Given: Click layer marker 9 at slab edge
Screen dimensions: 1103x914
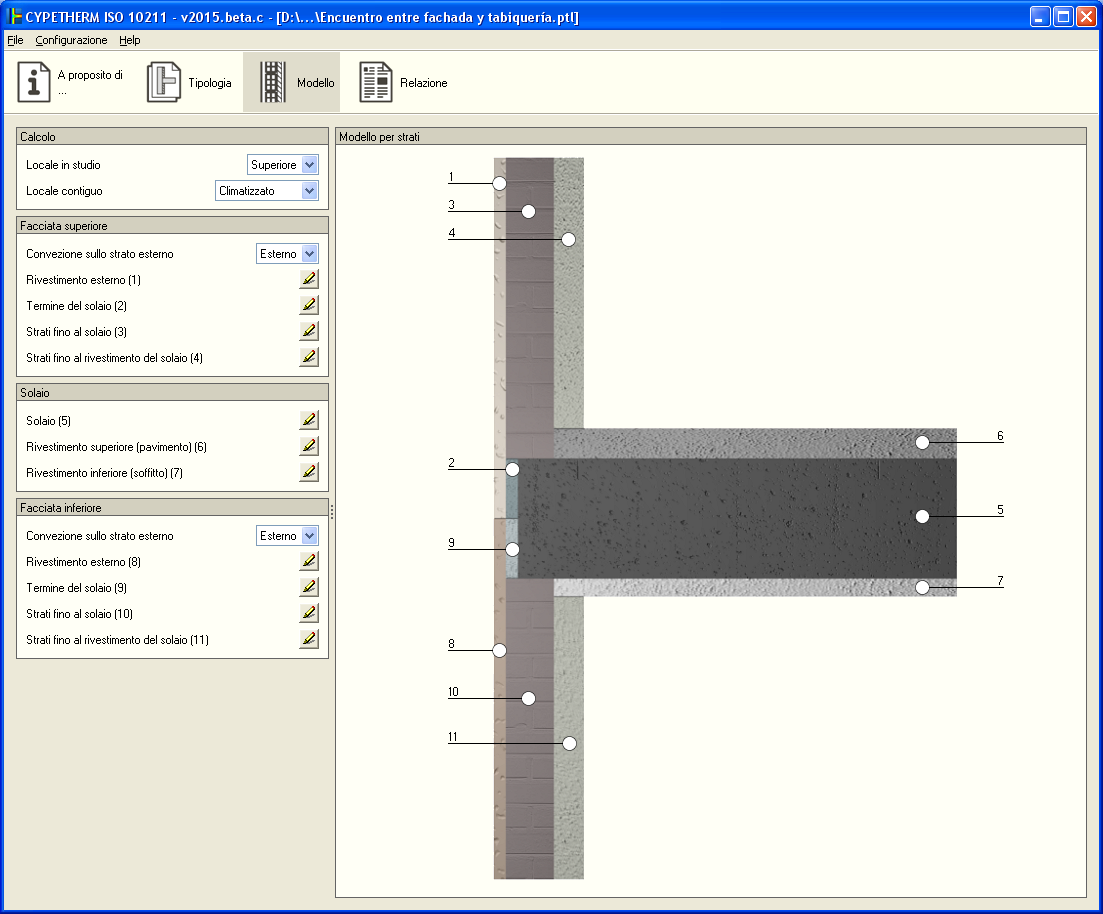Looking at the screenshot, I should click(512, 550).
